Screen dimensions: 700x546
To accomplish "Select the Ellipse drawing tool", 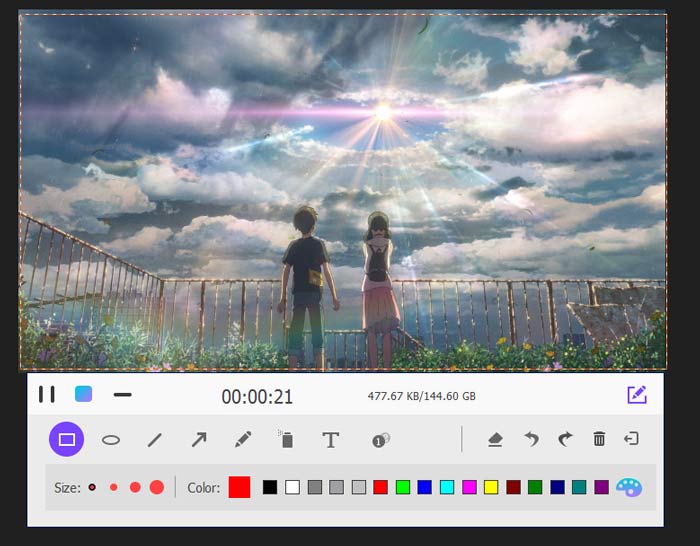I will point(111,440).
